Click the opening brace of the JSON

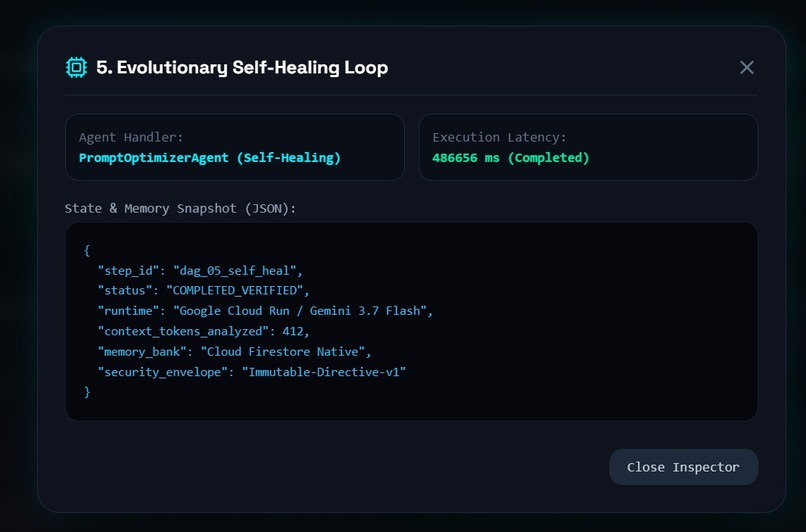point(87,250)
